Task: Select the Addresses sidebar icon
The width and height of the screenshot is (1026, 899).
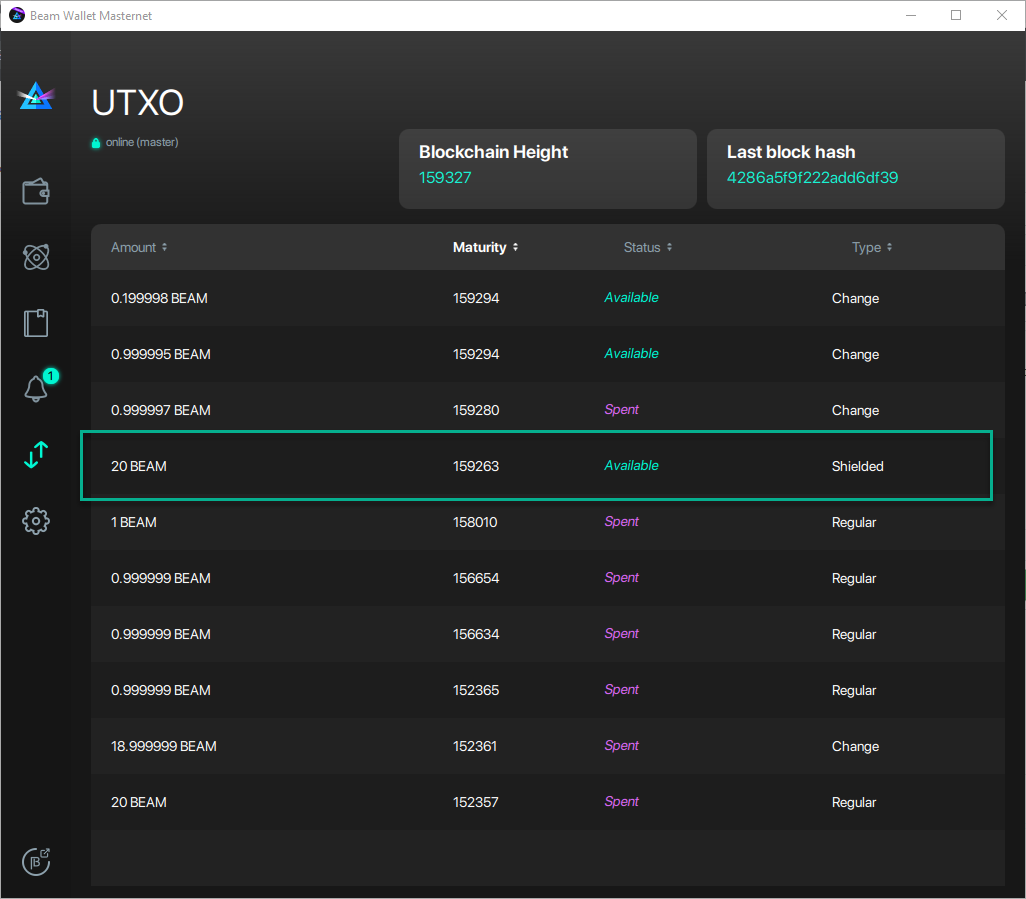Action: pos(36,322)
